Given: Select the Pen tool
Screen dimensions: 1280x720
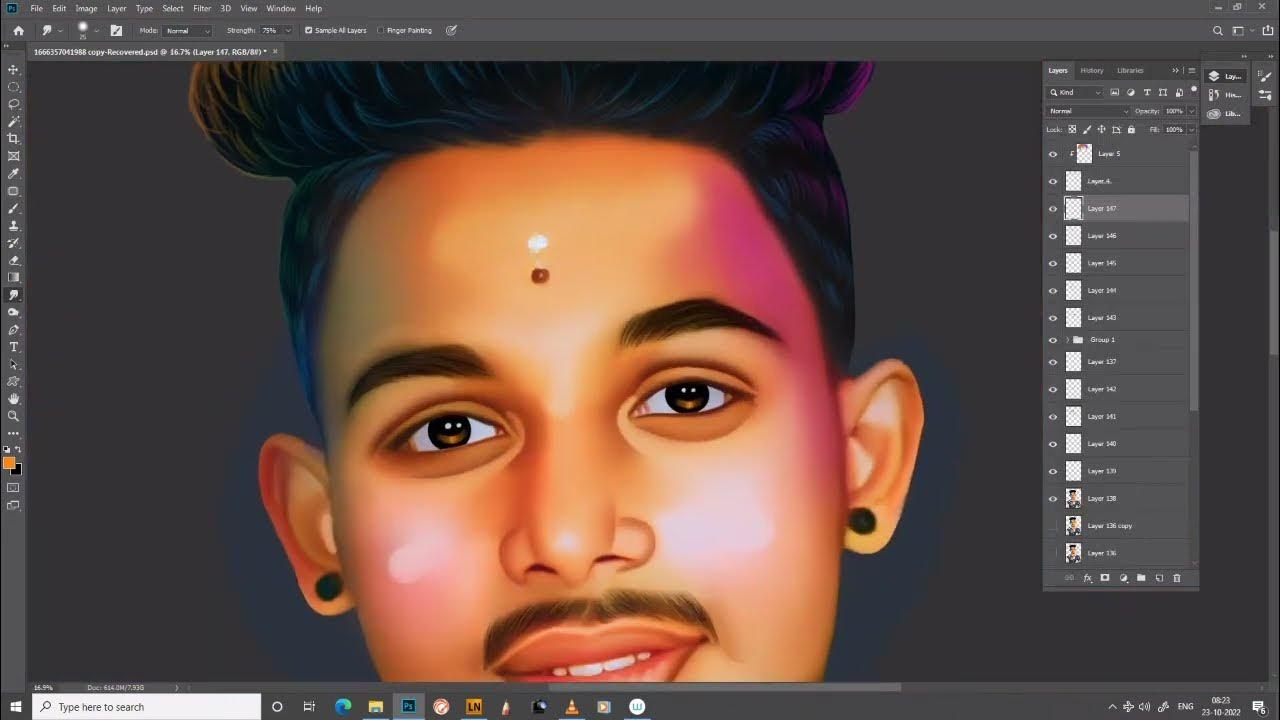Looking at the screenshot, I should tap(14, 330).
